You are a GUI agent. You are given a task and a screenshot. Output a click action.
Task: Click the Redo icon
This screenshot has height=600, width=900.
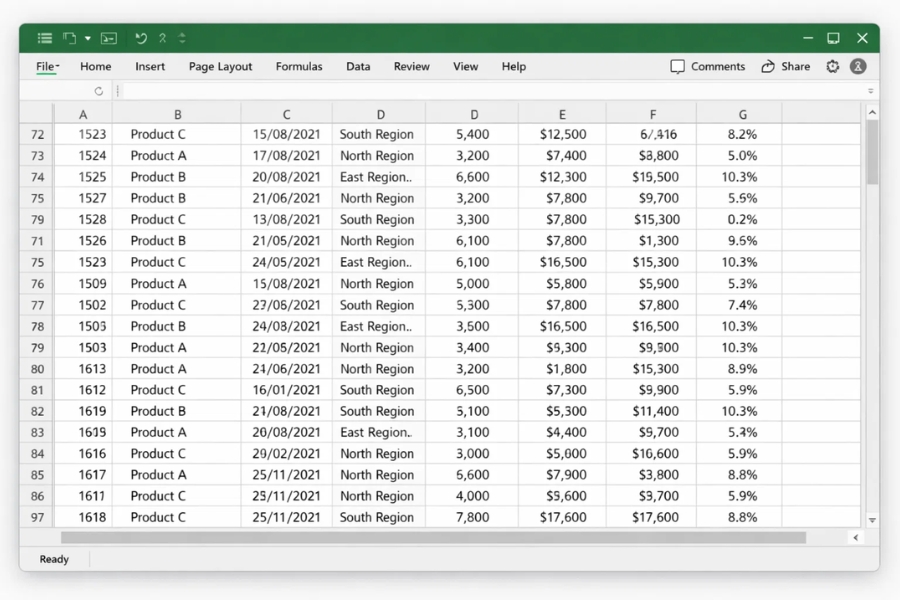tap(162, 37)
